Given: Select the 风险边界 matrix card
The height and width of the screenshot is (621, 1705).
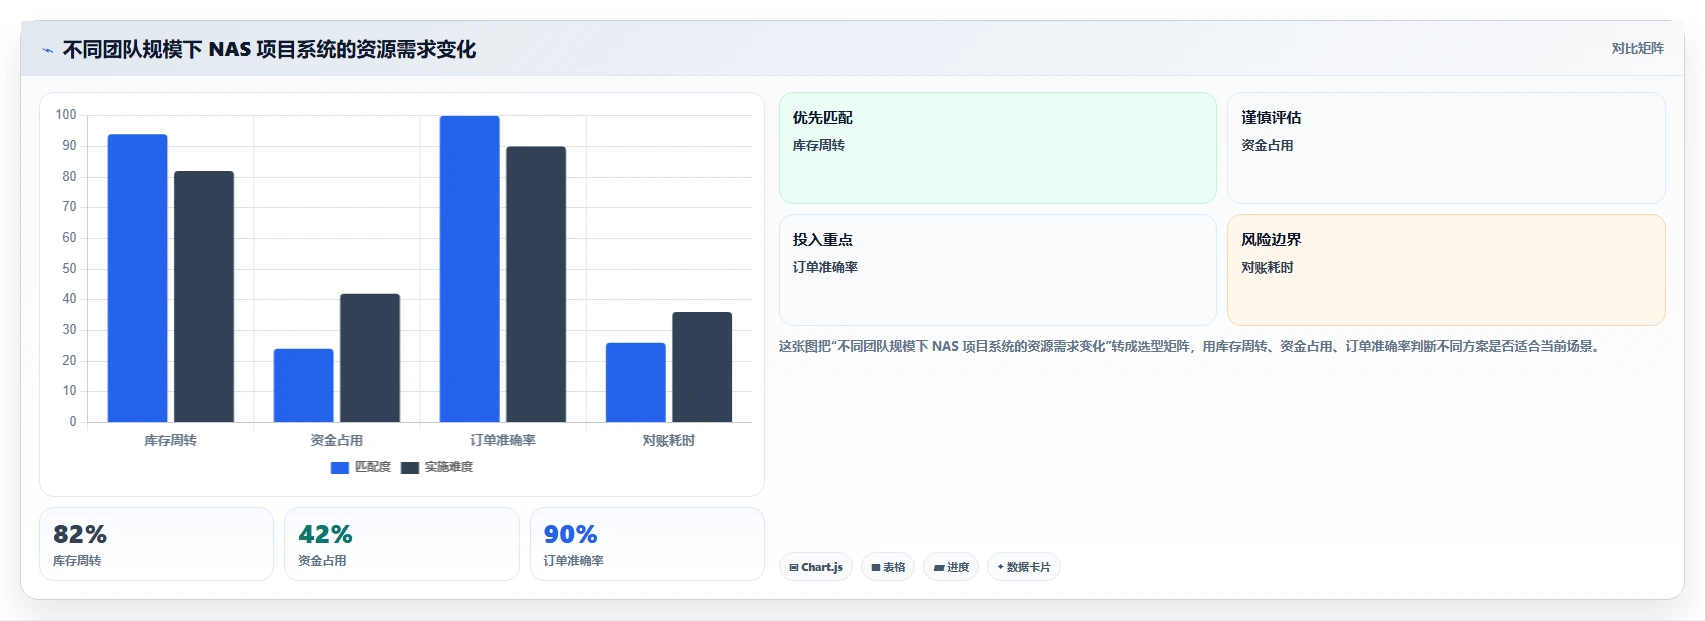Looking at the screenshot, I should point(1446,270).
